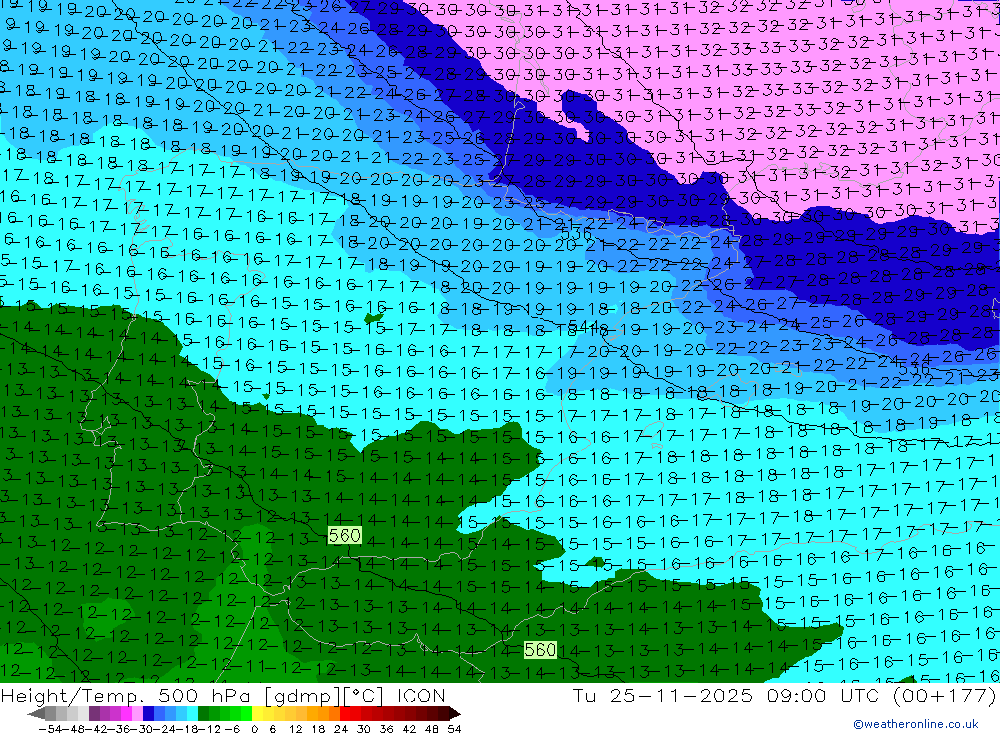1000x733 pixels.
Task: Click the 536 label below 24-26-26 values
Action: [x=913, y=369]
